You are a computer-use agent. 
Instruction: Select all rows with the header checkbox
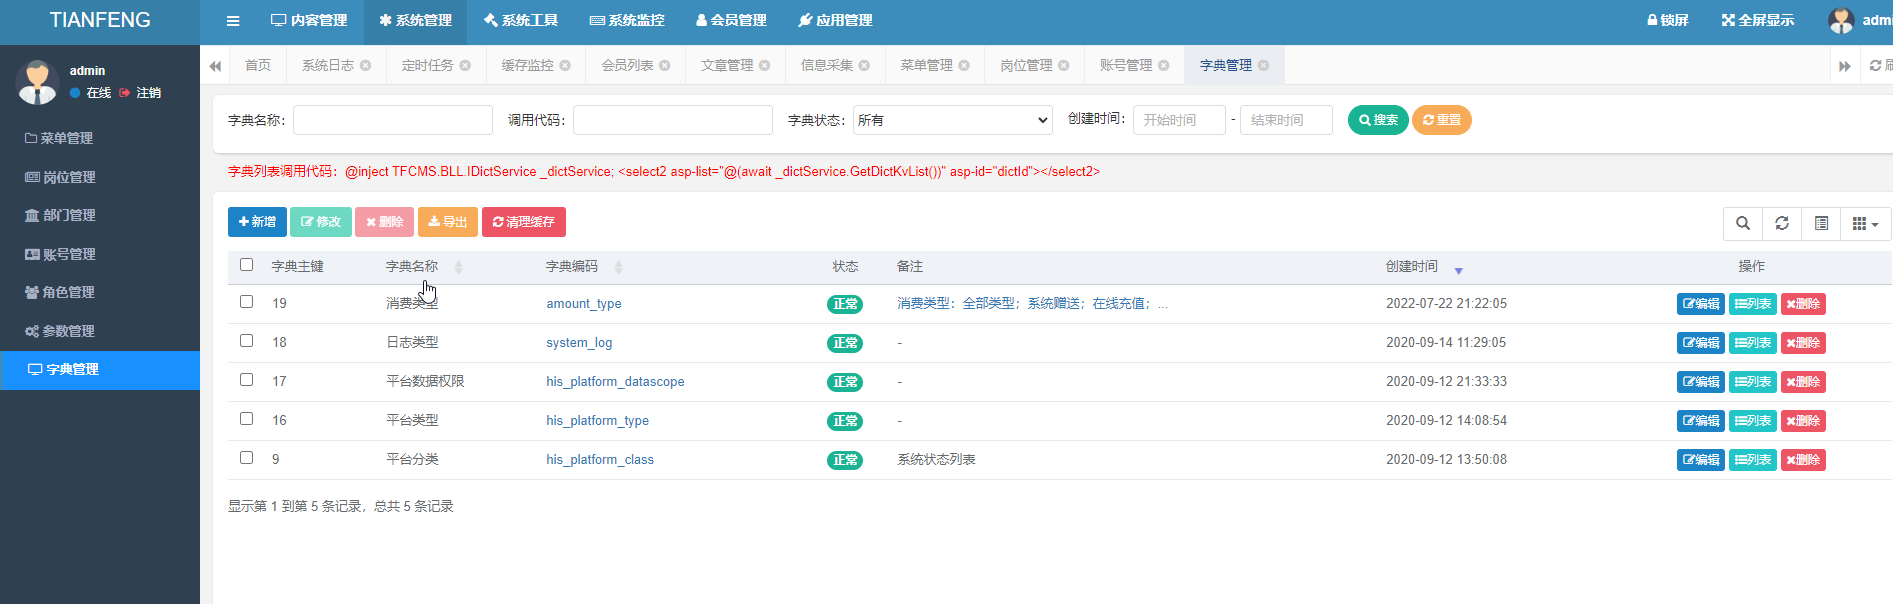point(247,265)
